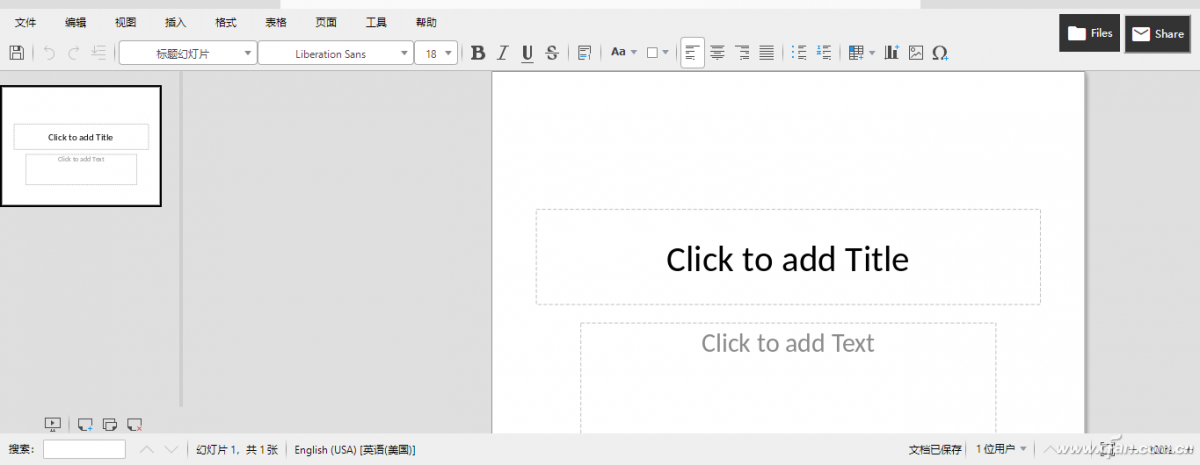The image size is (1200, 465).
Task: Insert a chart using the chart icon
Action: [892, 53]
